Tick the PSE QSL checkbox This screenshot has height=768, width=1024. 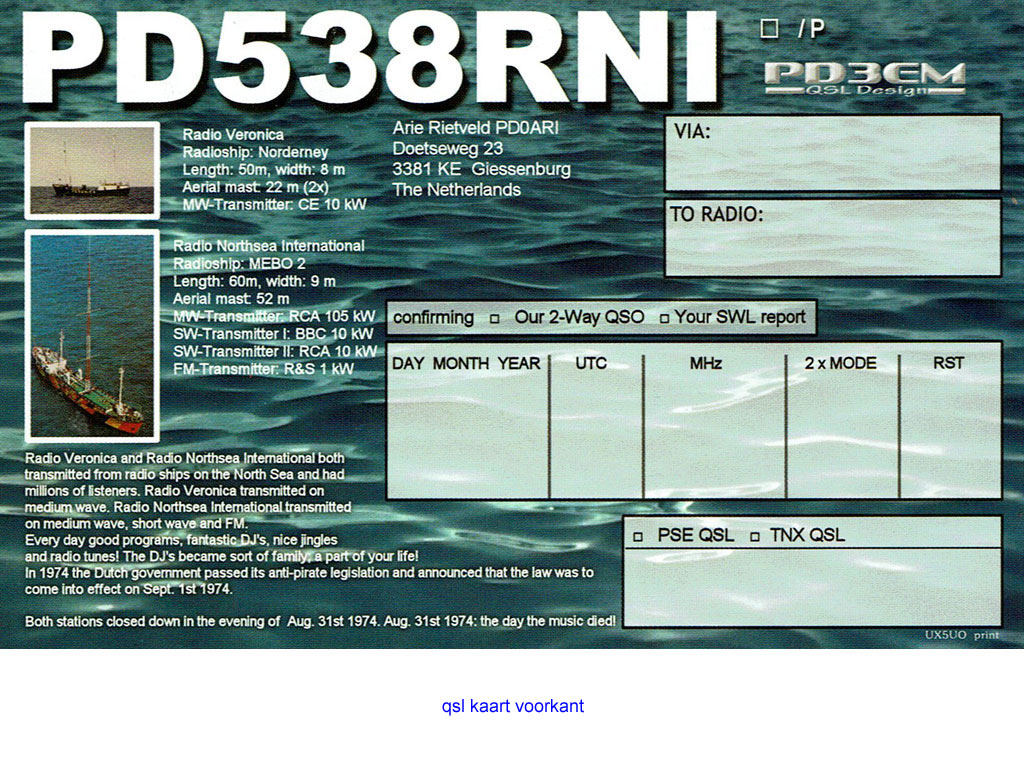[638, 537]
